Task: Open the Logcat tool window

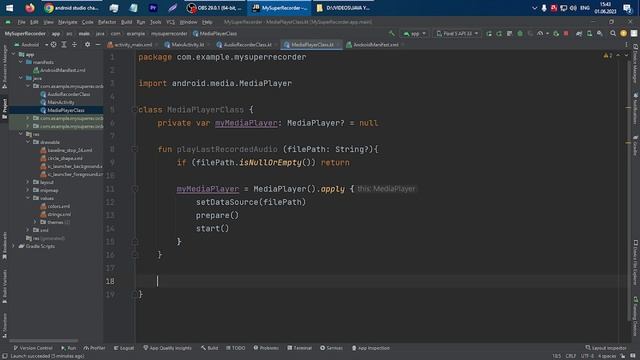Action: [124, 348]
